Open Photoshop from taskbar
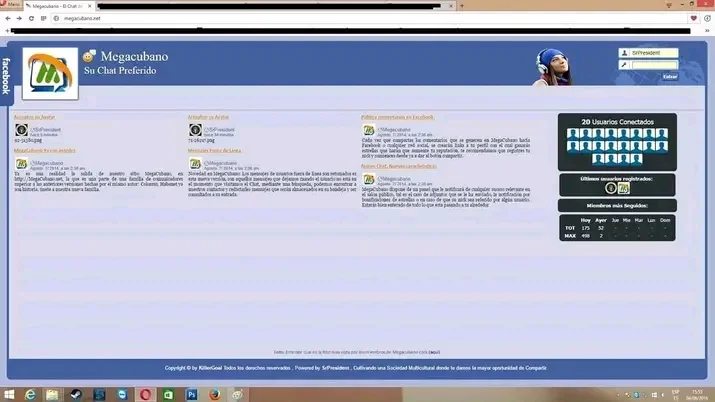The image size is (715, 402). pos(192,395)
